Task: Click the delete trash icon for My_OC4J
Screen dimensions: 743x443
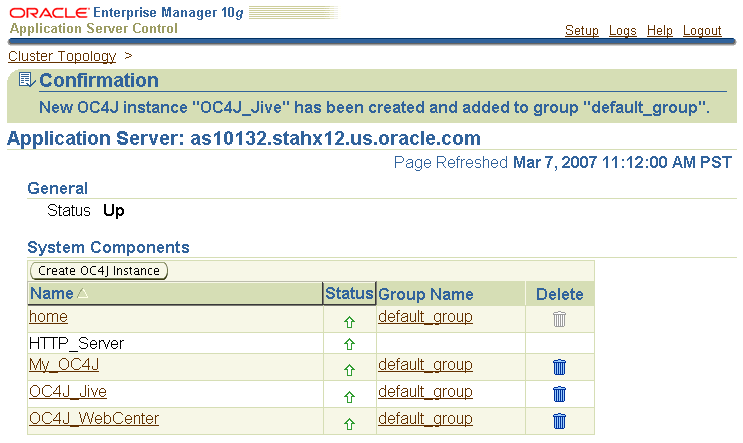Action: [x=559, y=367]
